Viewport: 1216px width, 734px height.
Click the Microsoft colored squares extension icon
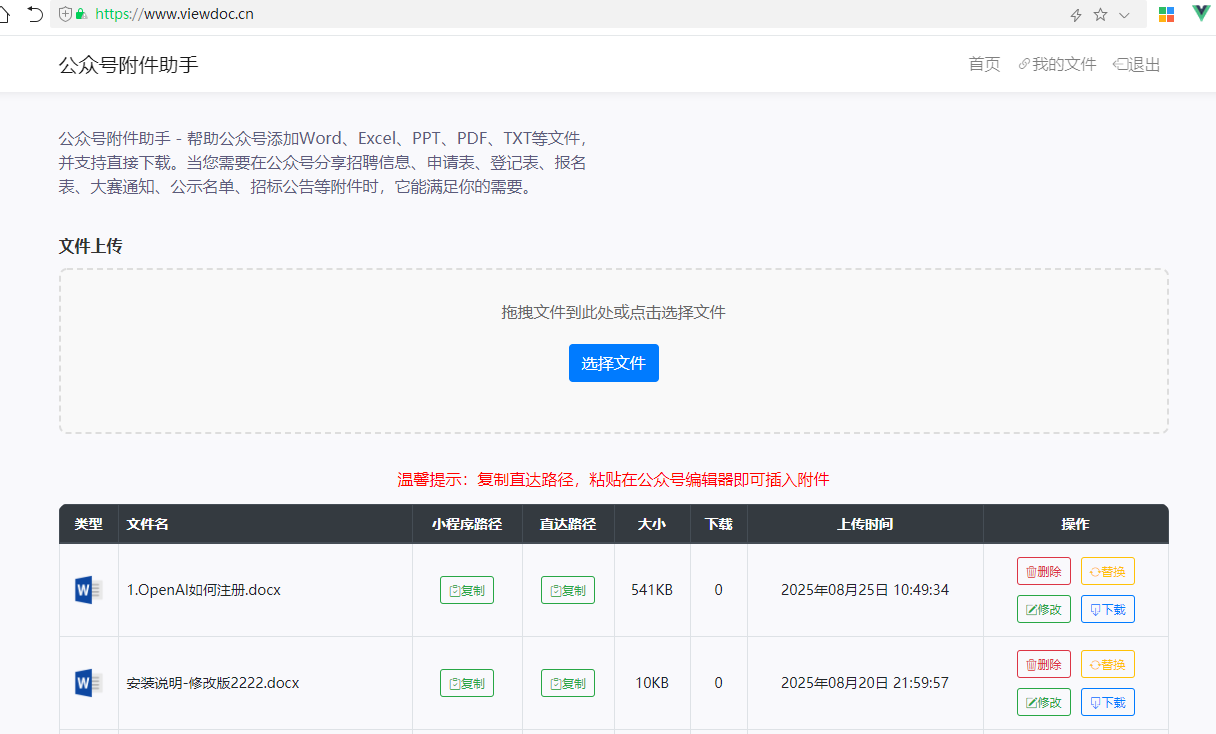pos(1166,14)
